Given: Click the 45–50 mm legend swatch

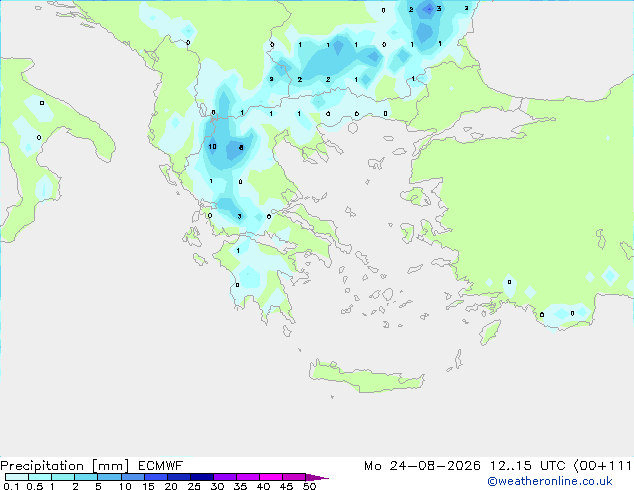Looking at the screenshot, I should click(x=294, y=477).
